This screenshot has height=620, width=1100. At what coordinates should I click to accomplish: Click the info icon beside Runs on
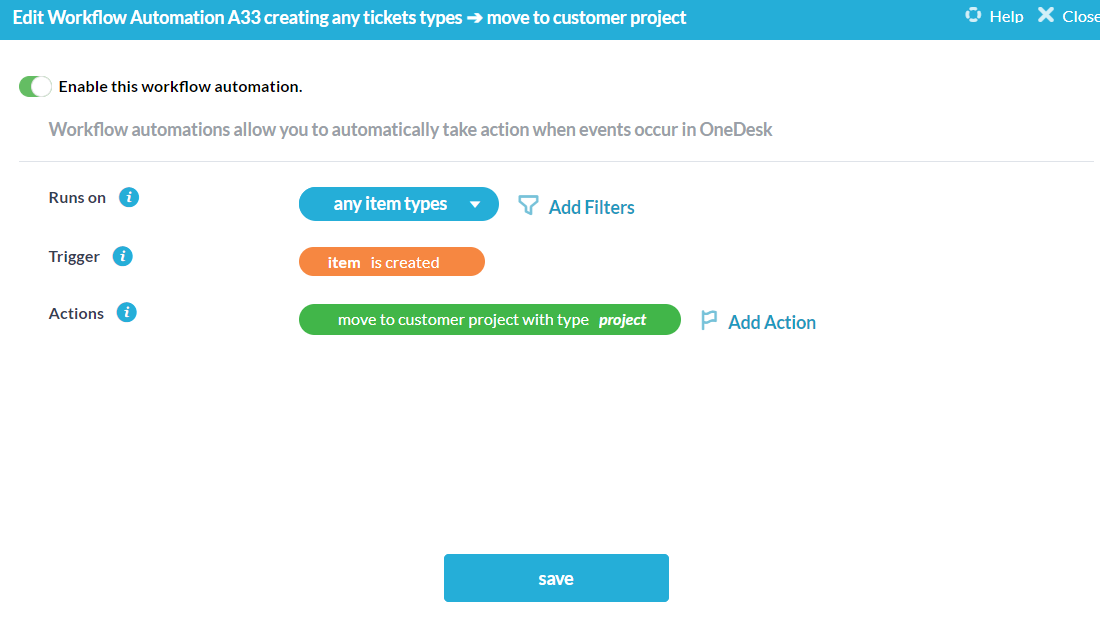coord(129,197)
